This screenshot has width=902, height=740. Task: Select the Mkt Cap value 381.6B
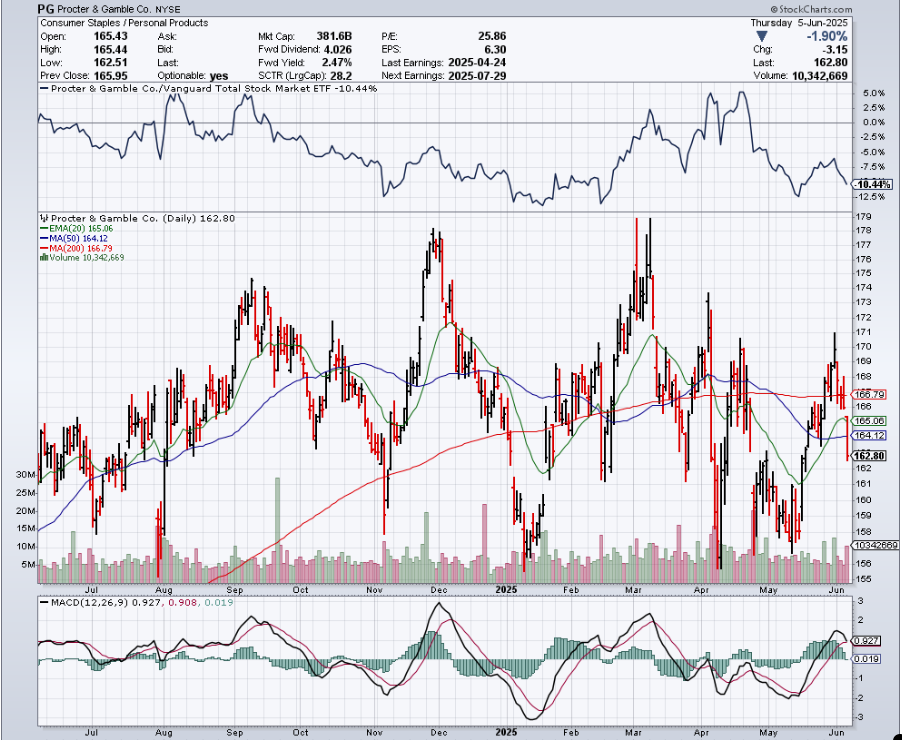coord(334,36)
